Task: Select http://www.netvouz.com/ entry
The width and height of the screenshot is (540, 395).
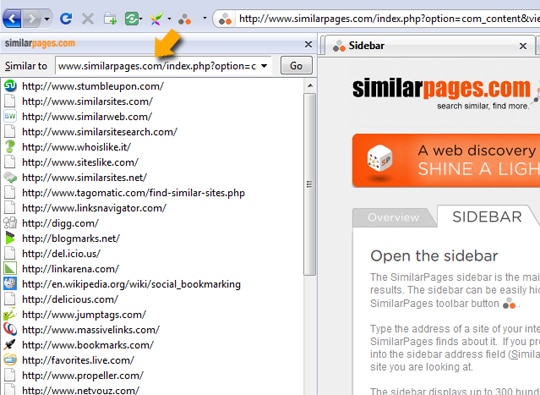Action: pos(81,390)
